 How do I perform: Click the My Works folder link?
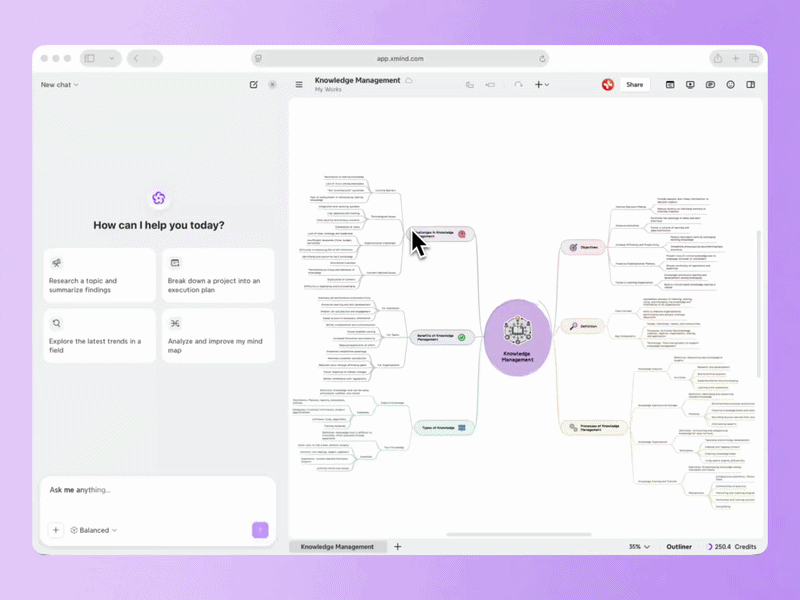pyautogui.click(x=328, y=90)
